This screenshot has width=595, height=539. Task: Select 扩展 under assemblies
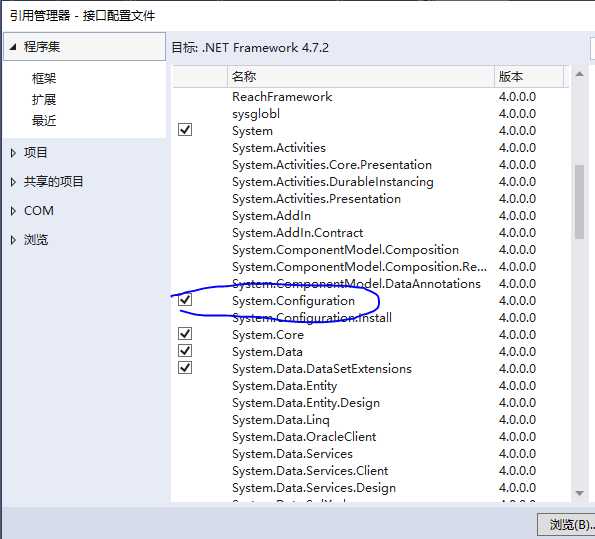tap(44, 100)
